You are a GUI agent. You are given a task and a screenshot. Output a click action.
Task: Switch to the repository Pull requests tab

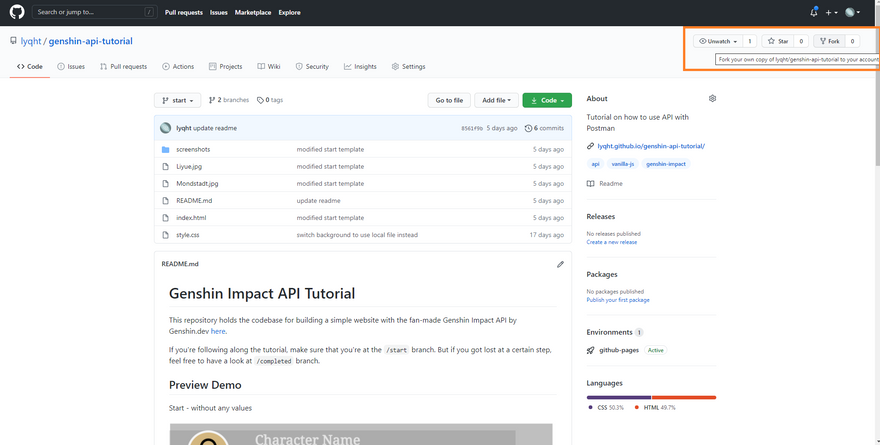coord(123,66)
